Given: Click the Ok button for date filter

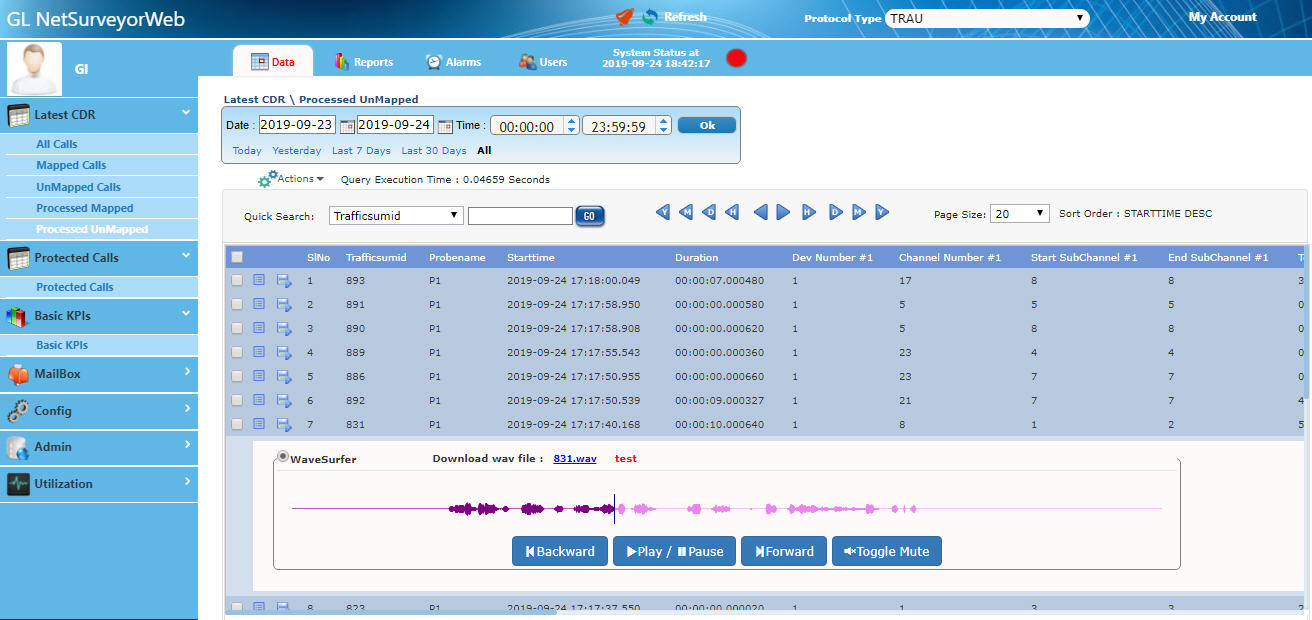Looking at the screenshot, I should click(x=707, y=126).
